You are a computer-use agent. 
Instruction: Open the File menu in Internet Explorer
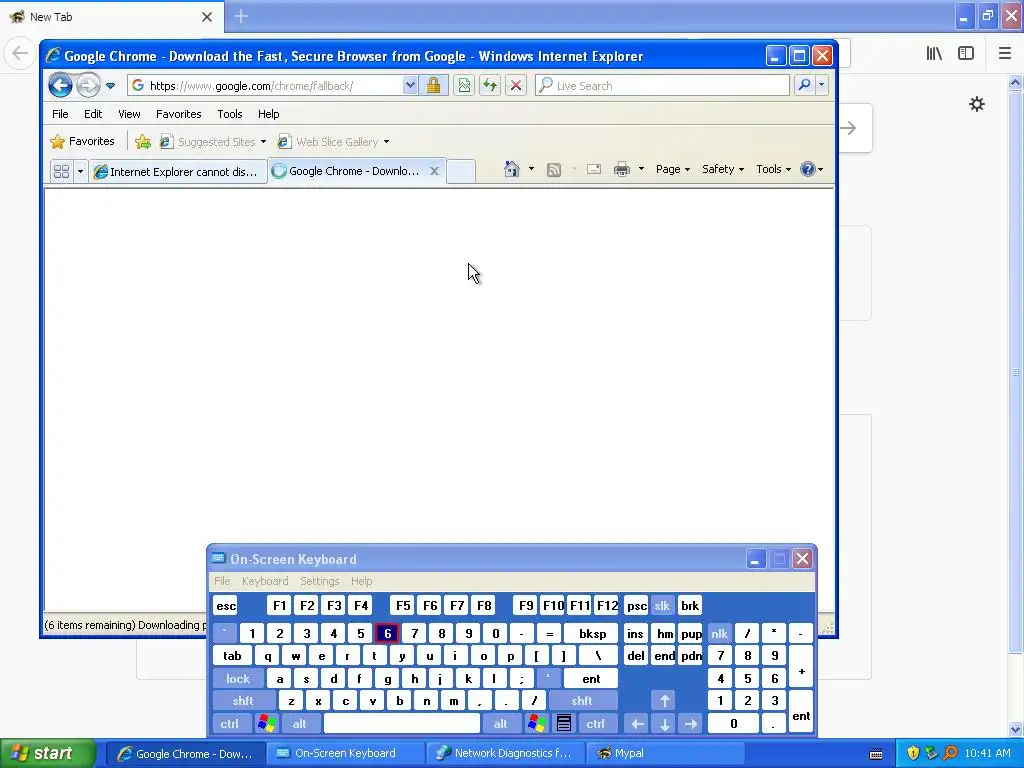tap(60, 114)
